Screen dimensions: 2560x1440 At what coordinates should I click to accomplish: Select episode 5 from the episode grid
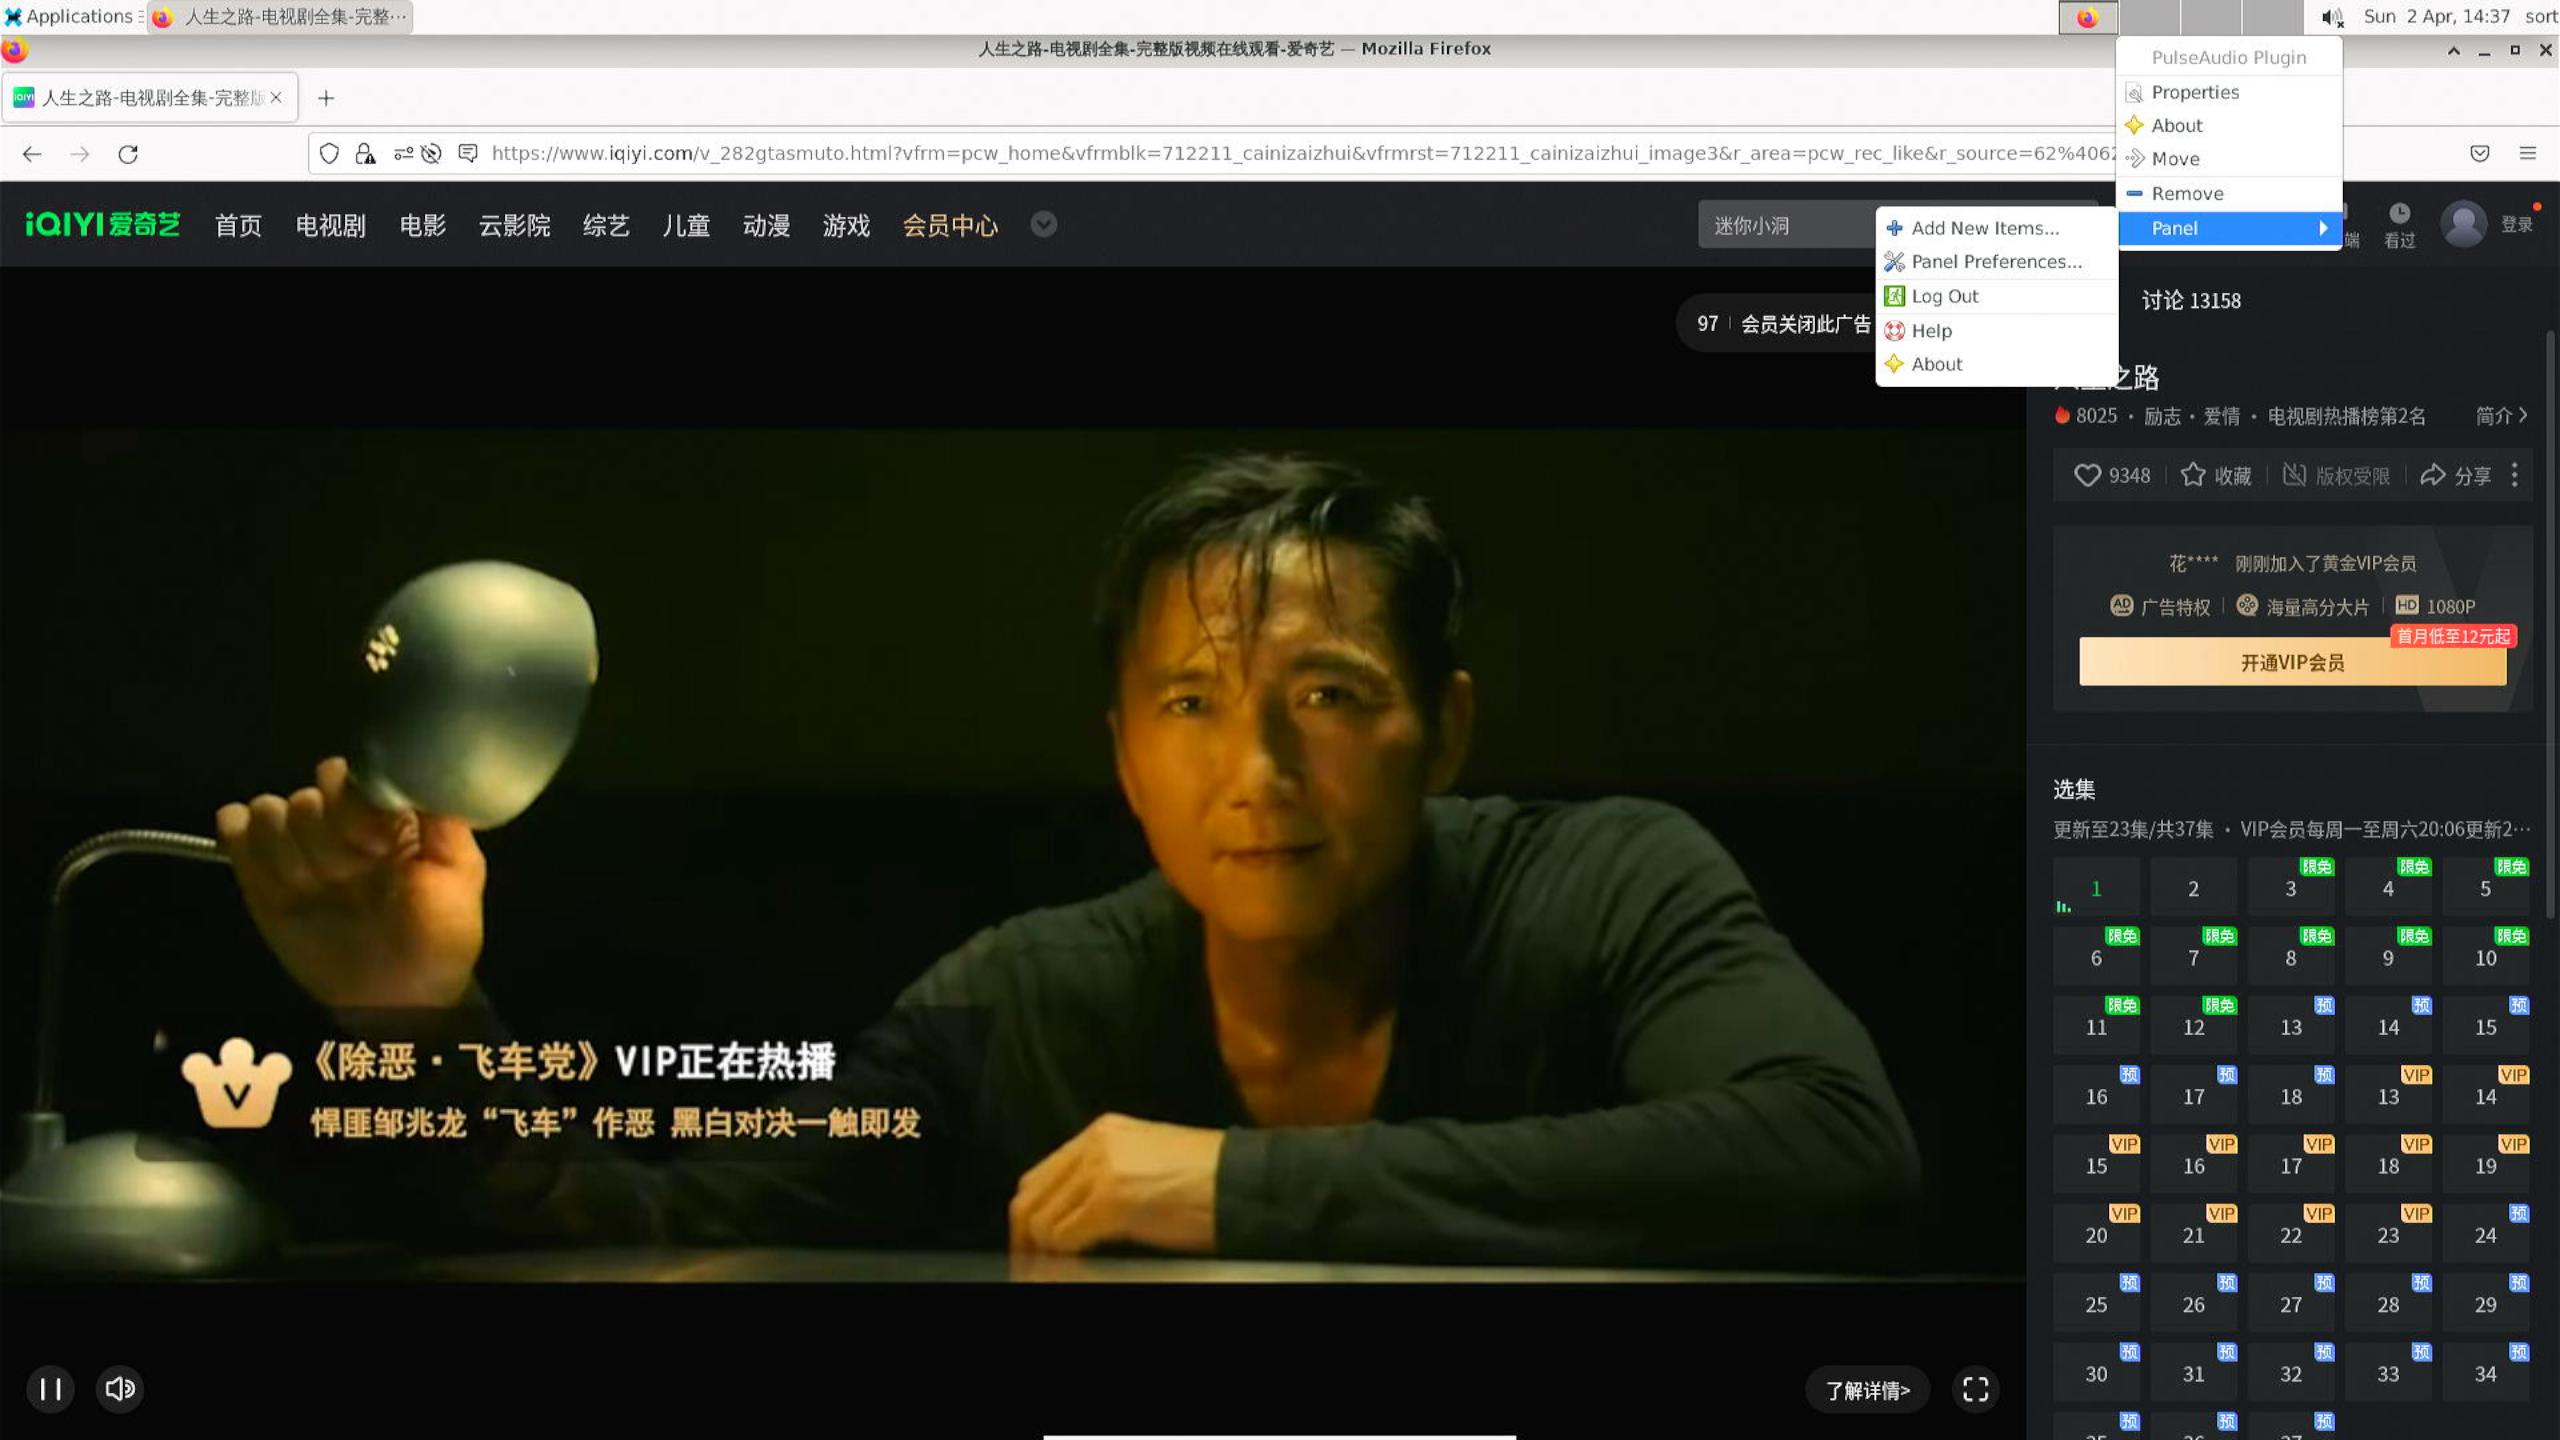click(x=2487, y=888)
